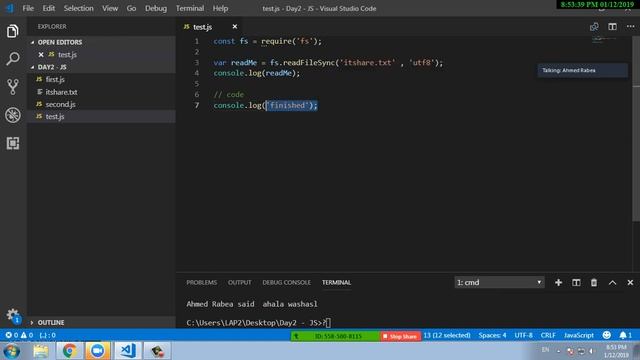The width and height of the screenshot is (640, 360).
Task: Switch to the Output panel tab
Action: [240, 282]
